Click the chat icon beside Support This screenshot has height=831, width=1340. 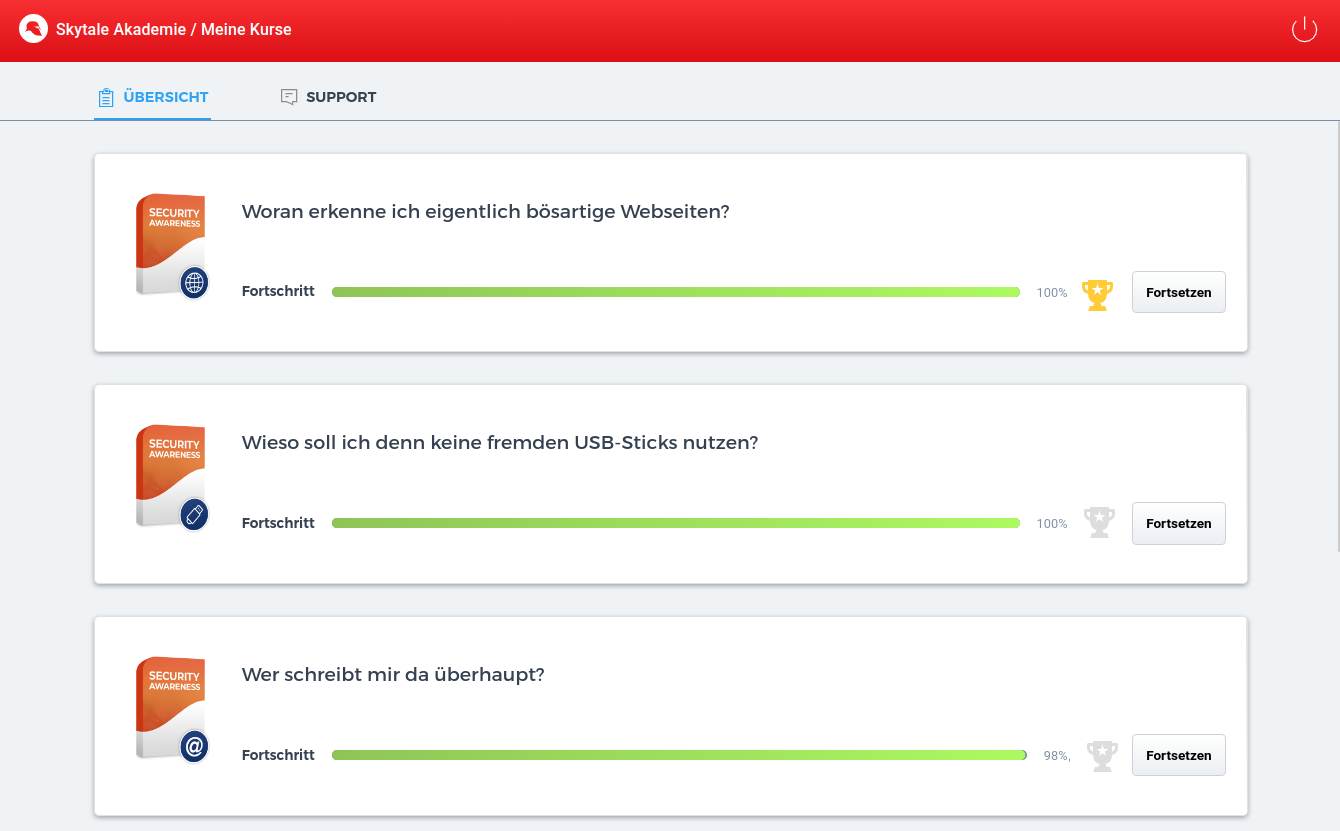click(x=289, y=97)
